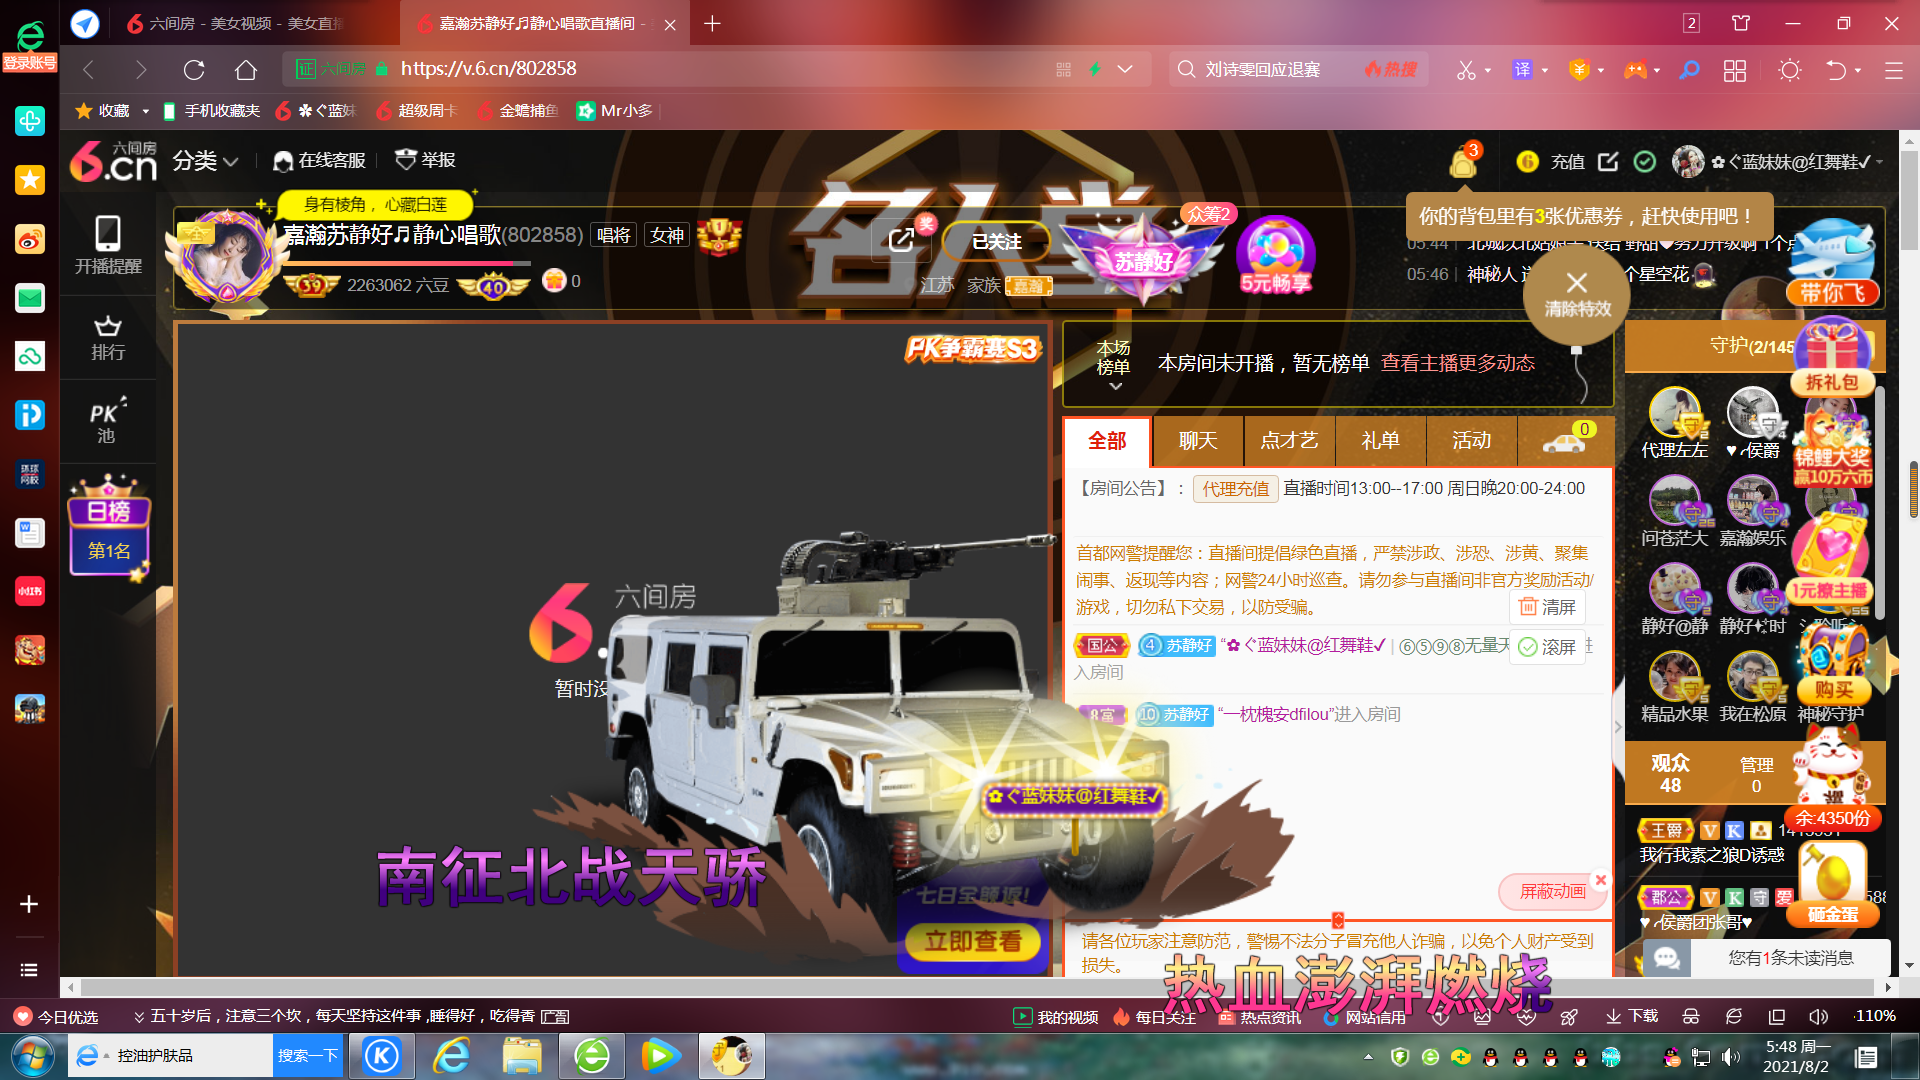Screen dimensions: 1920x1080
Task: Click the share icon beside 已关注
Action: point(901,240)
